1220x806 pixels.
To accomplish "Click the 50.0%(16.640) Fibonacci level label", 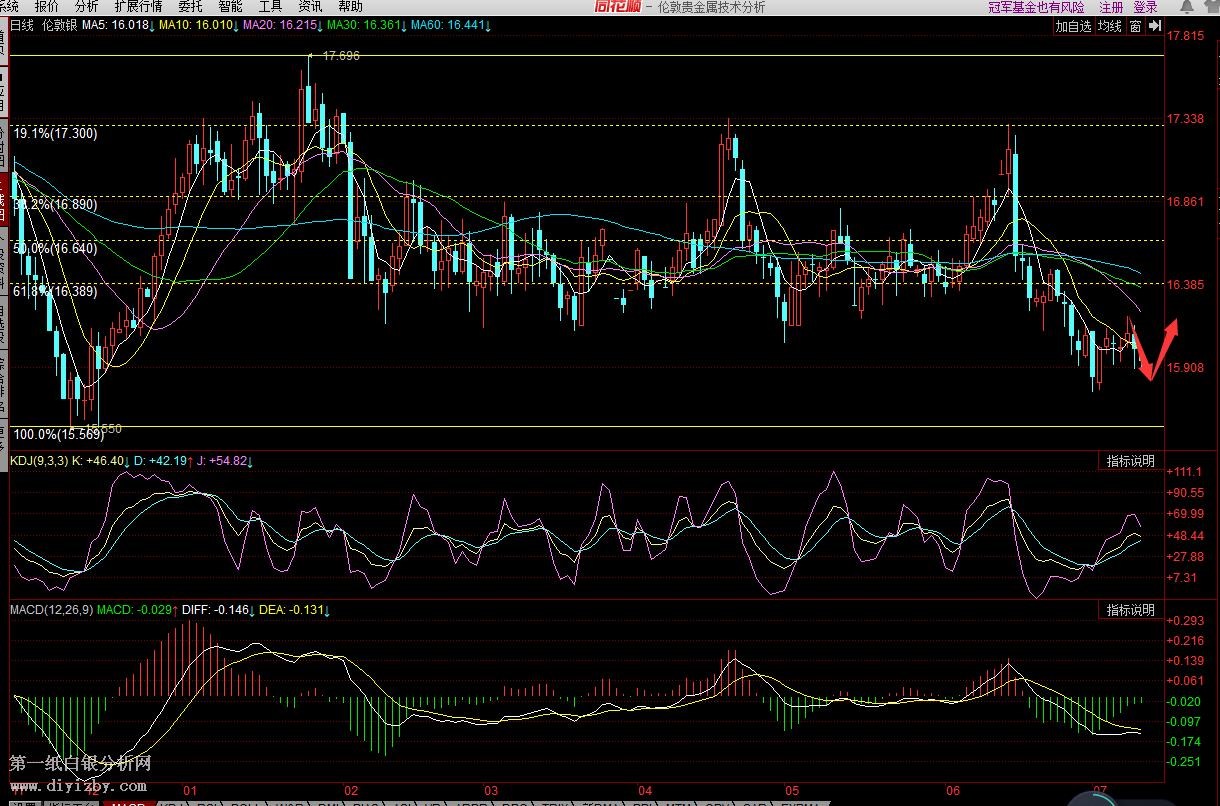I will pos(55,248).
